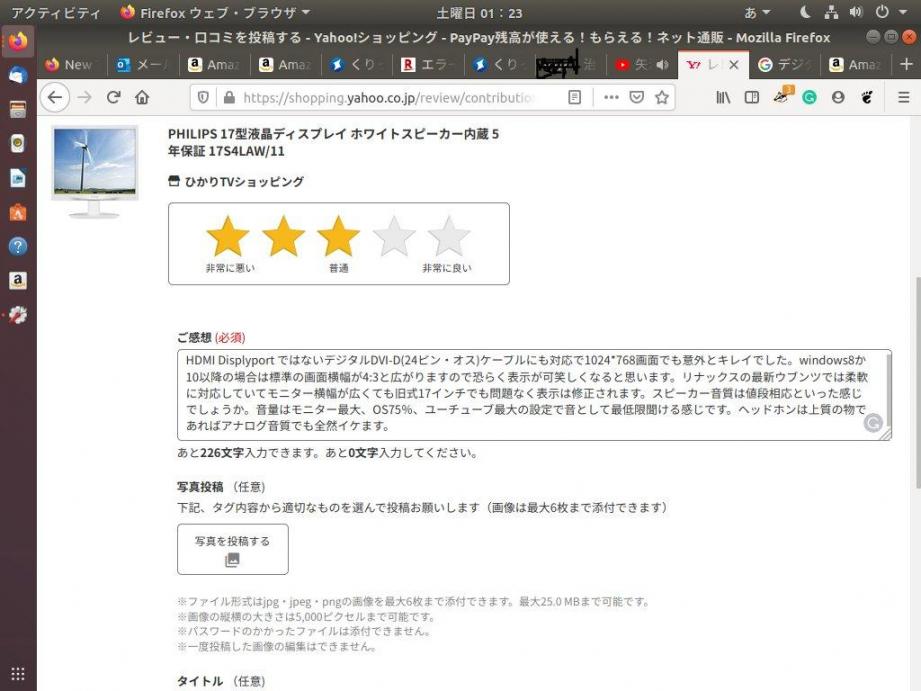
Task: Open アクティビティ overview in top bar
Action: click(56, 13)
